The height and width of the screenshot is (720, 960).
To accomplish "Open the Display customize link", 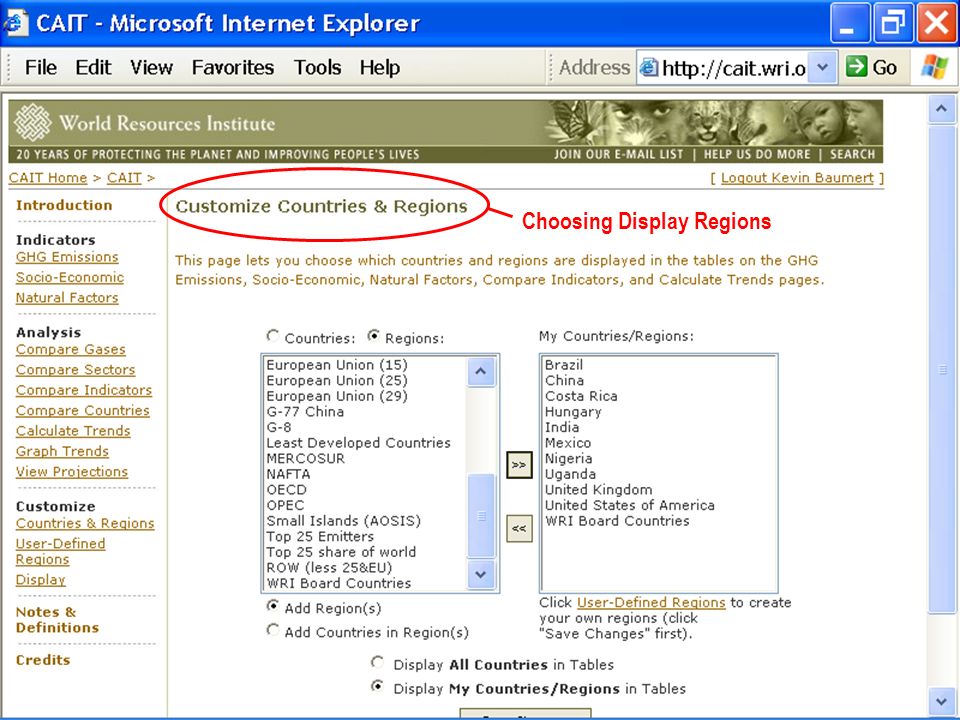I will [x=40, y=579].
